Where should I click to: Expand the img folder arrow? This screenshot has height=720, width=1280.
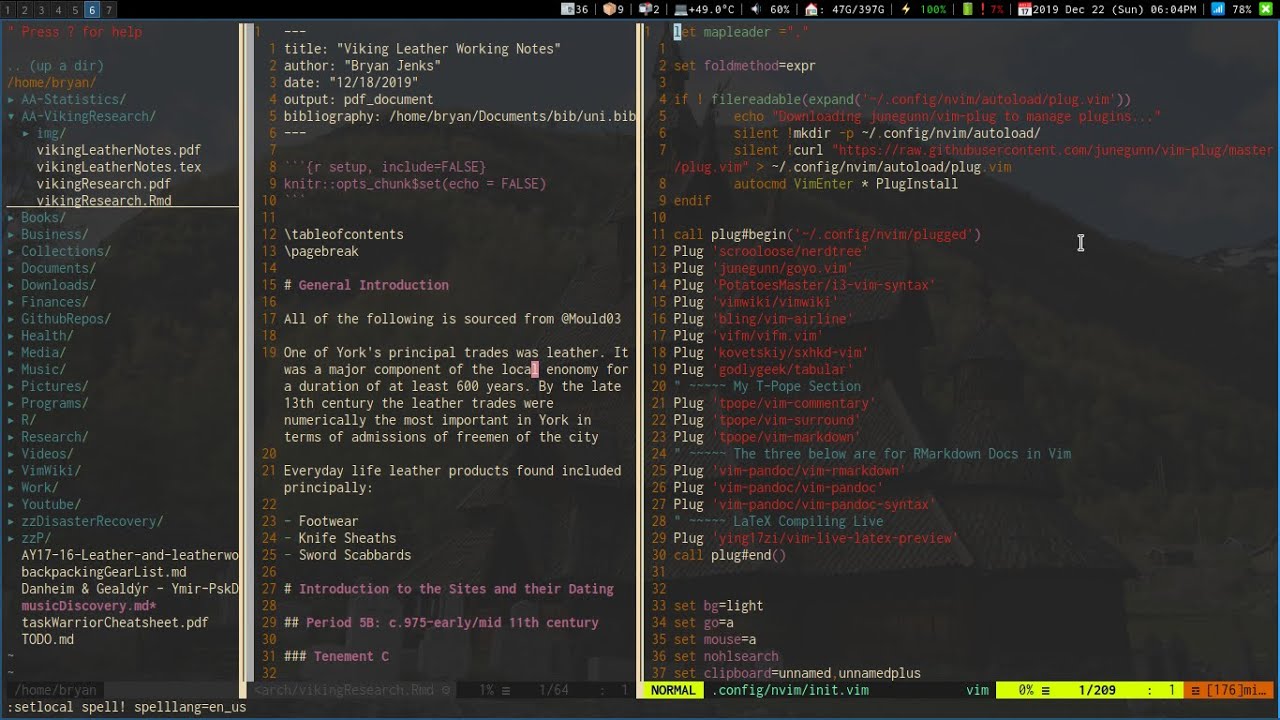pyautogui.click(x=26, y=134)
